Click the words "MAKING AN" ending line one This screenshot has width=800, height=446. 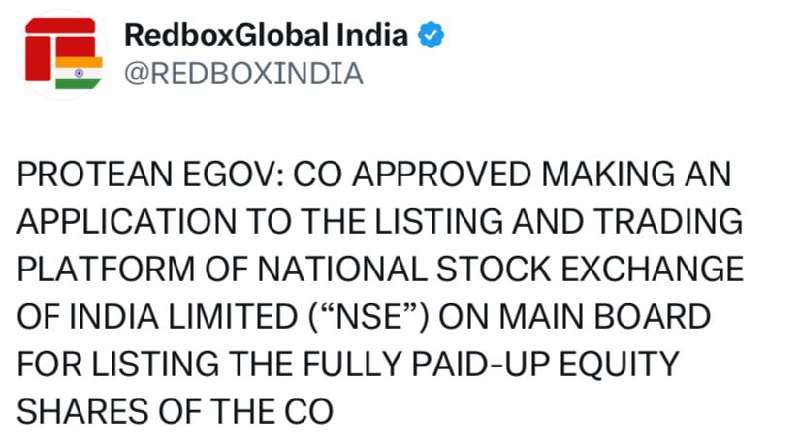636,174
